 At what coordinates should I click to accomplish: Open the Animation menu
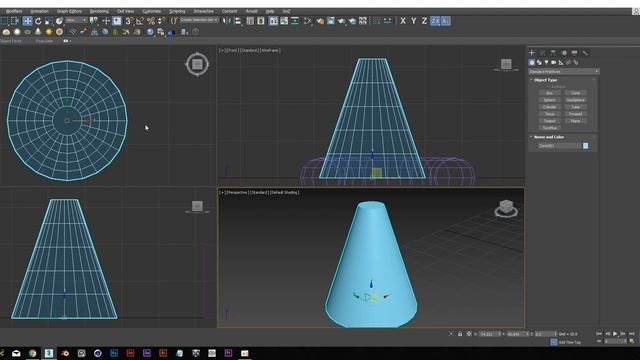(40, 11)
